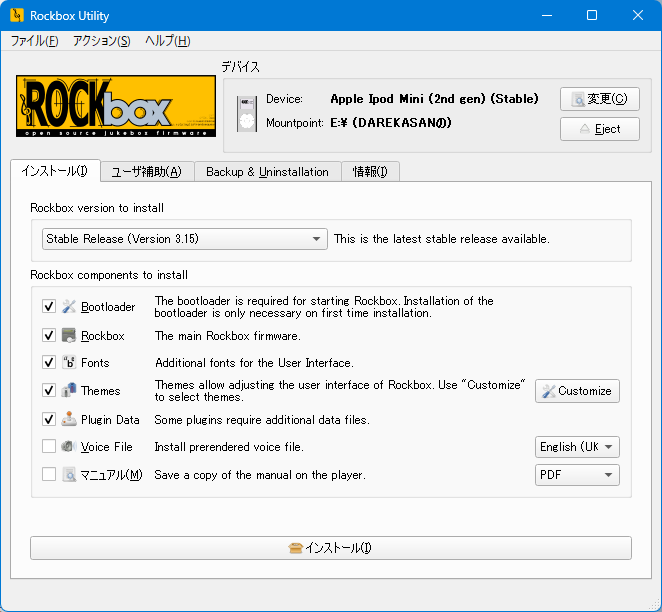The image size is (662, 612).
Task: Uncheck the Rockbox firmware checkbox
Action: [x=49, y=336]
